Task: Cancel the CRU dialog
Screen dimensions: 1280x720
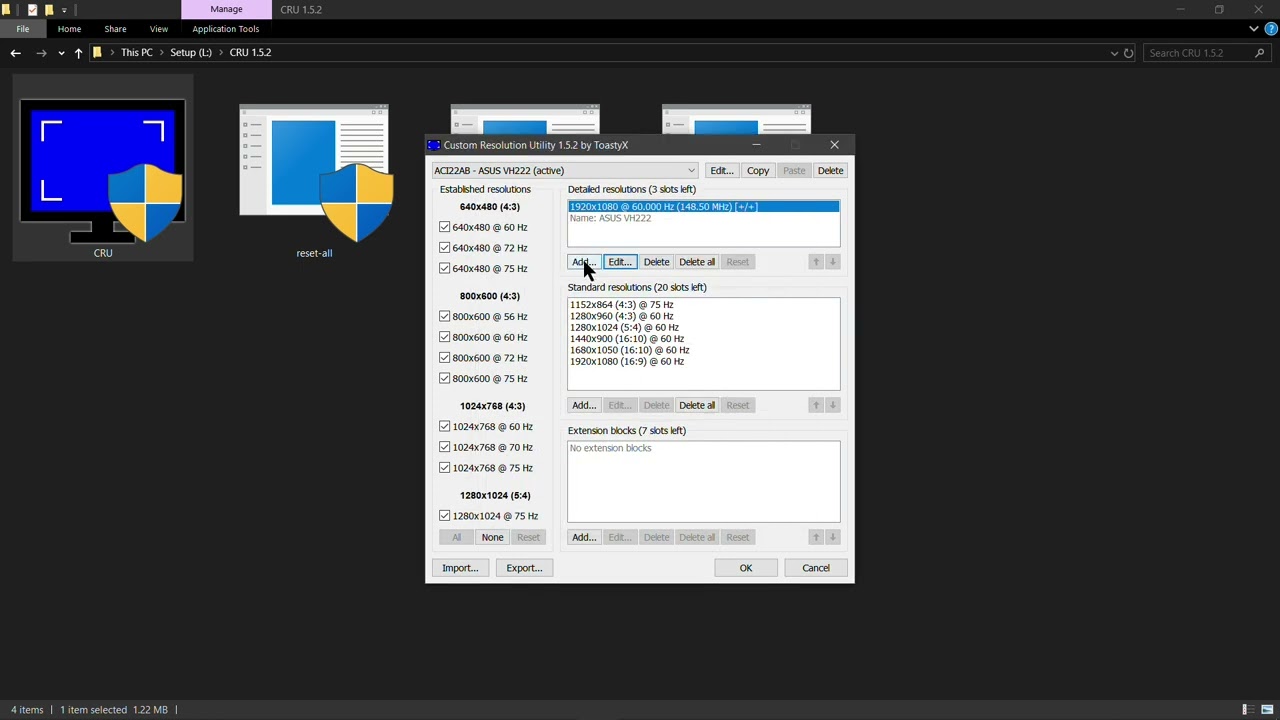Action: 816,568
